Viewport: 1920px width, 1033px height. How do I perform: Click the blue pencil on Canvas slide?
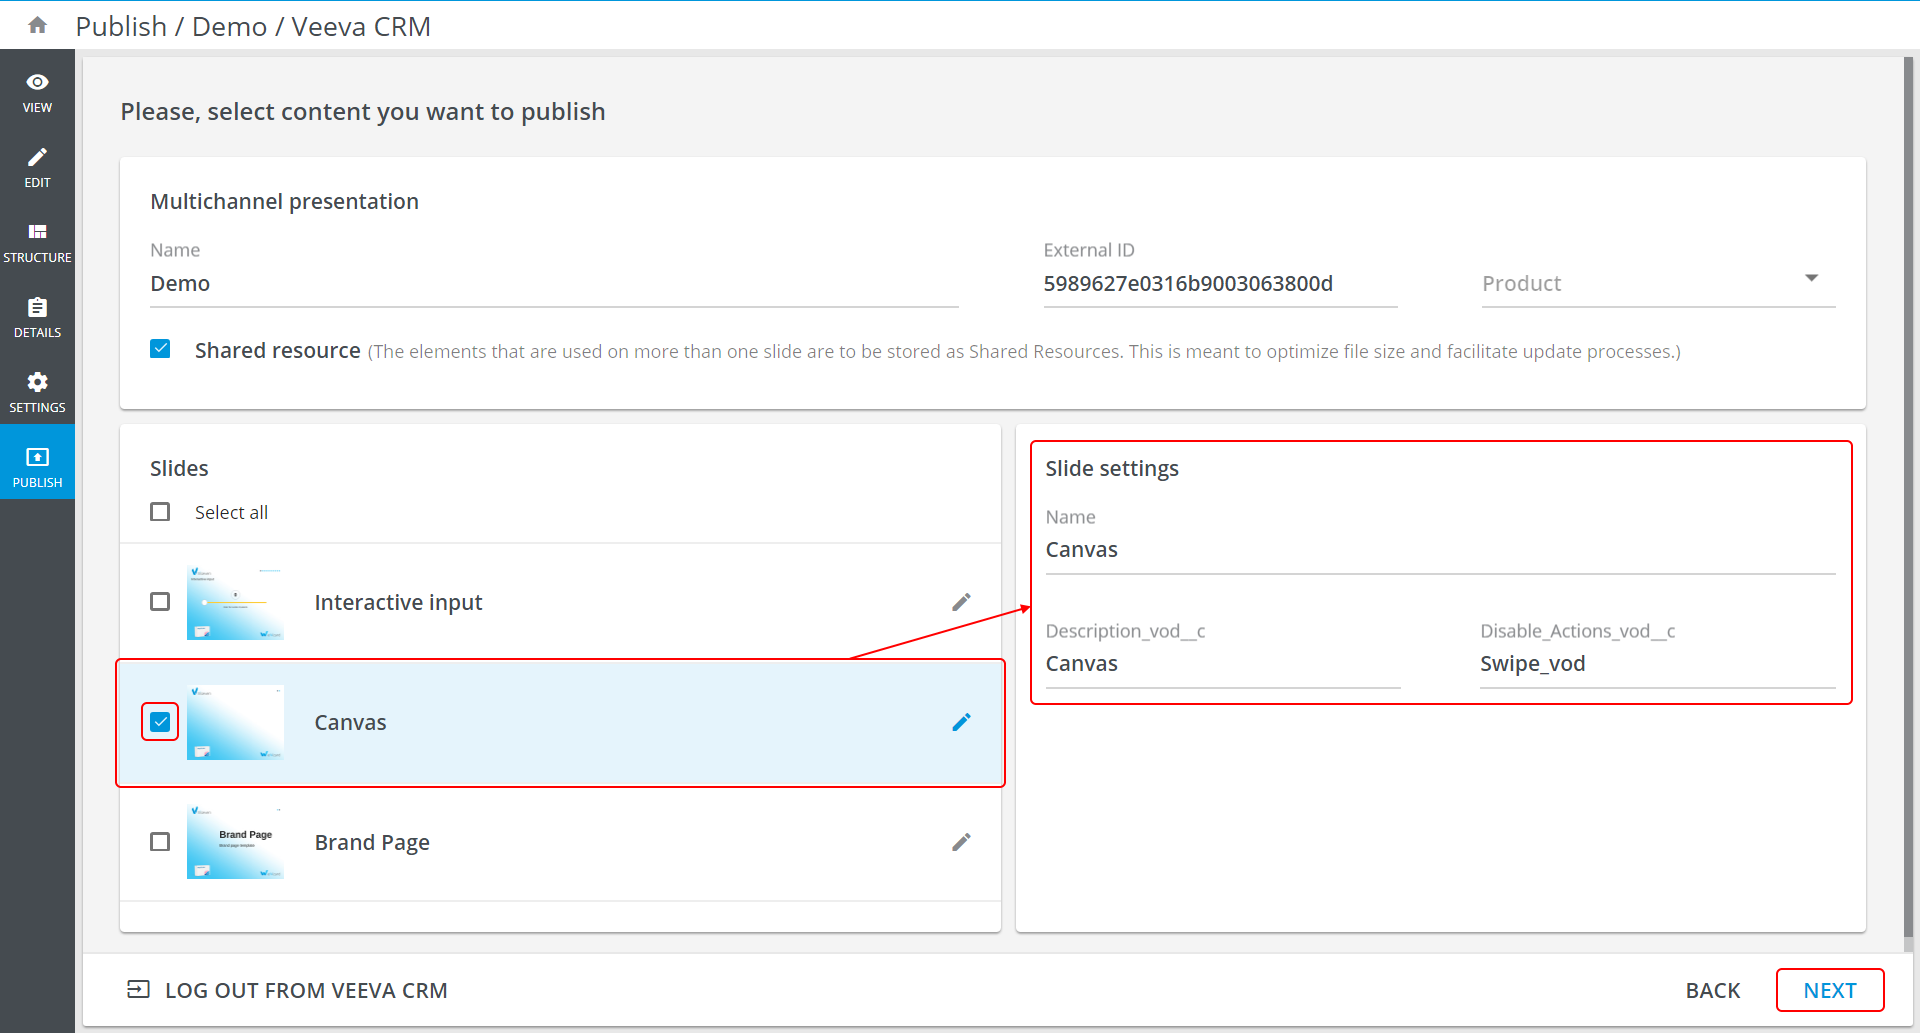tap(961, 722)
